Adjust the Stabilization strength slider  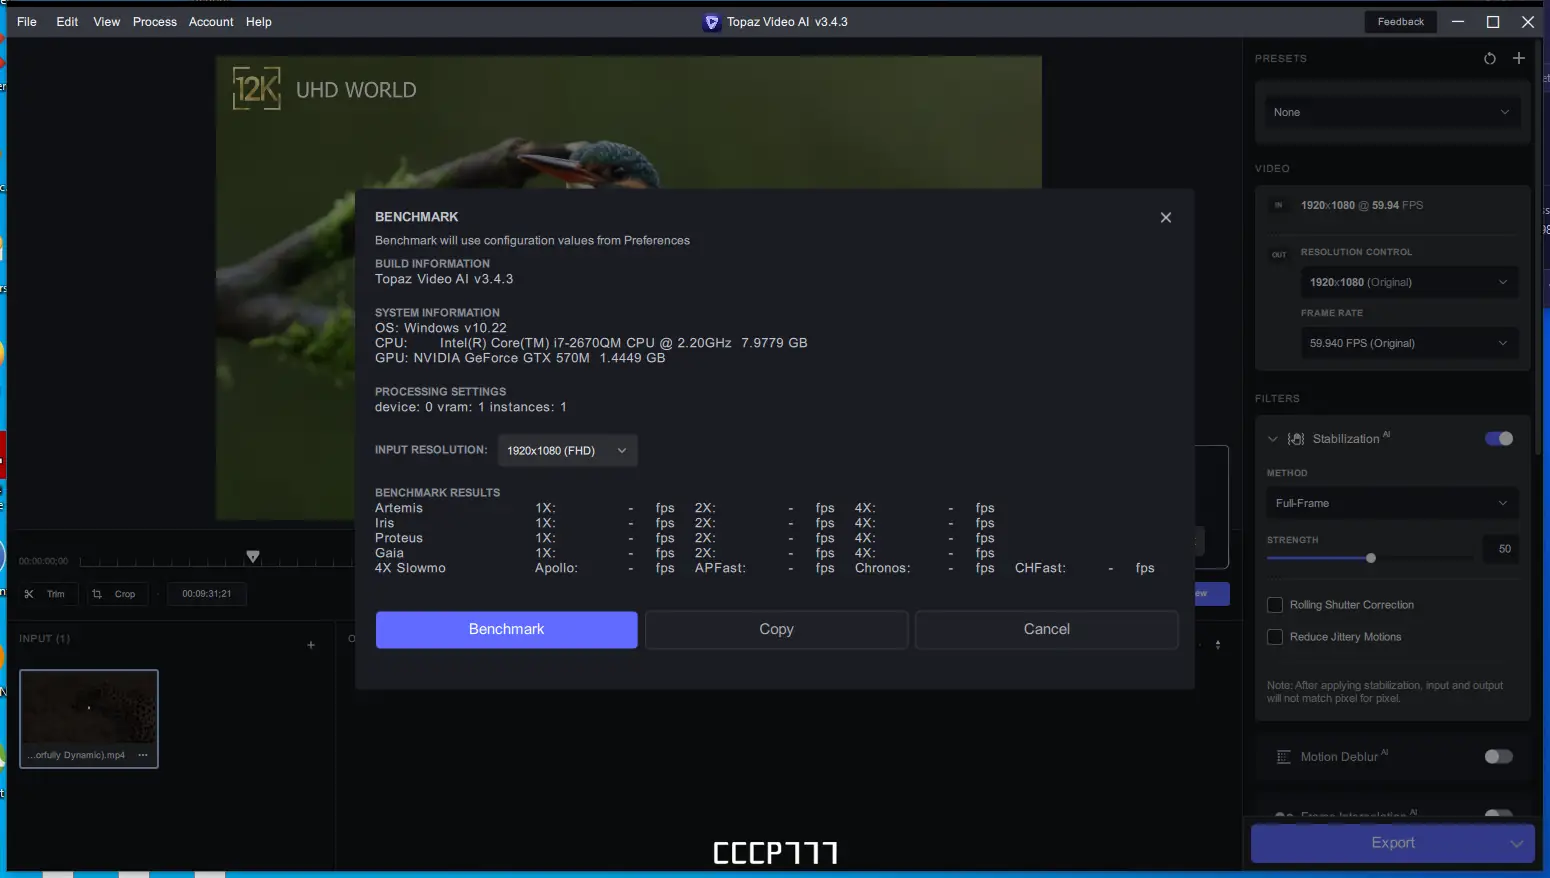pos(1371,558)
